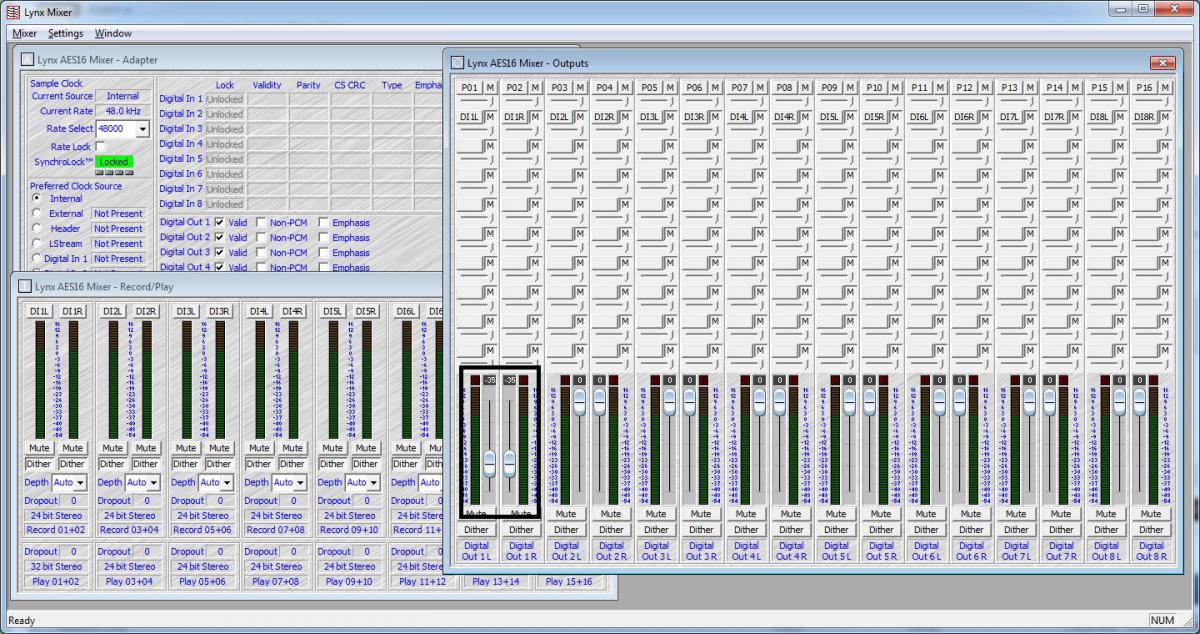Click the 48.0 kHz current rate value

coord(123,111)
